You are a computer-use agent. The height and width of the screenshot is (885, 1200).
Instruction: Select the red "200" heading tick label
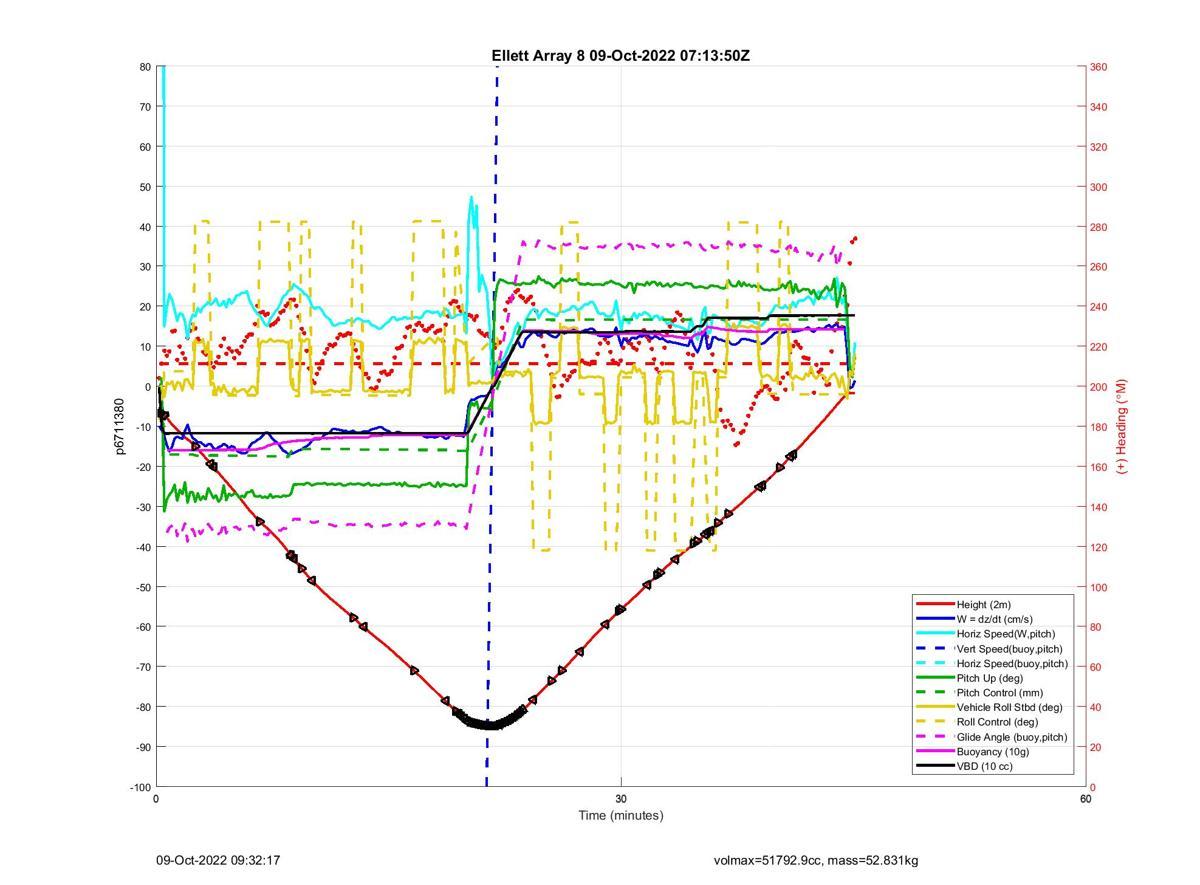1098,387
